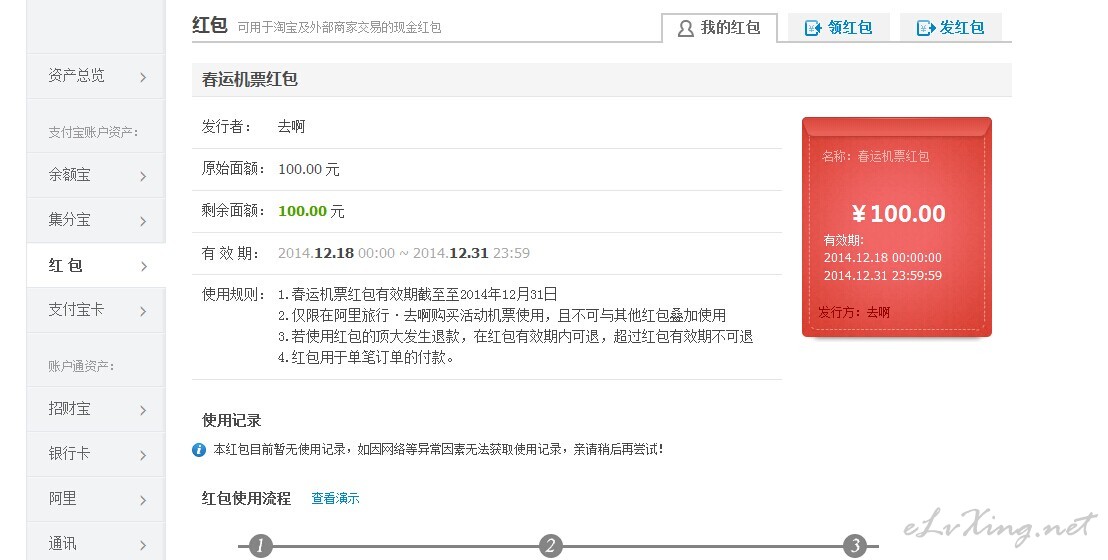Click the red 春运机票红包 envelope card
The image size is (1108, 560).
[x=896, y=227]
